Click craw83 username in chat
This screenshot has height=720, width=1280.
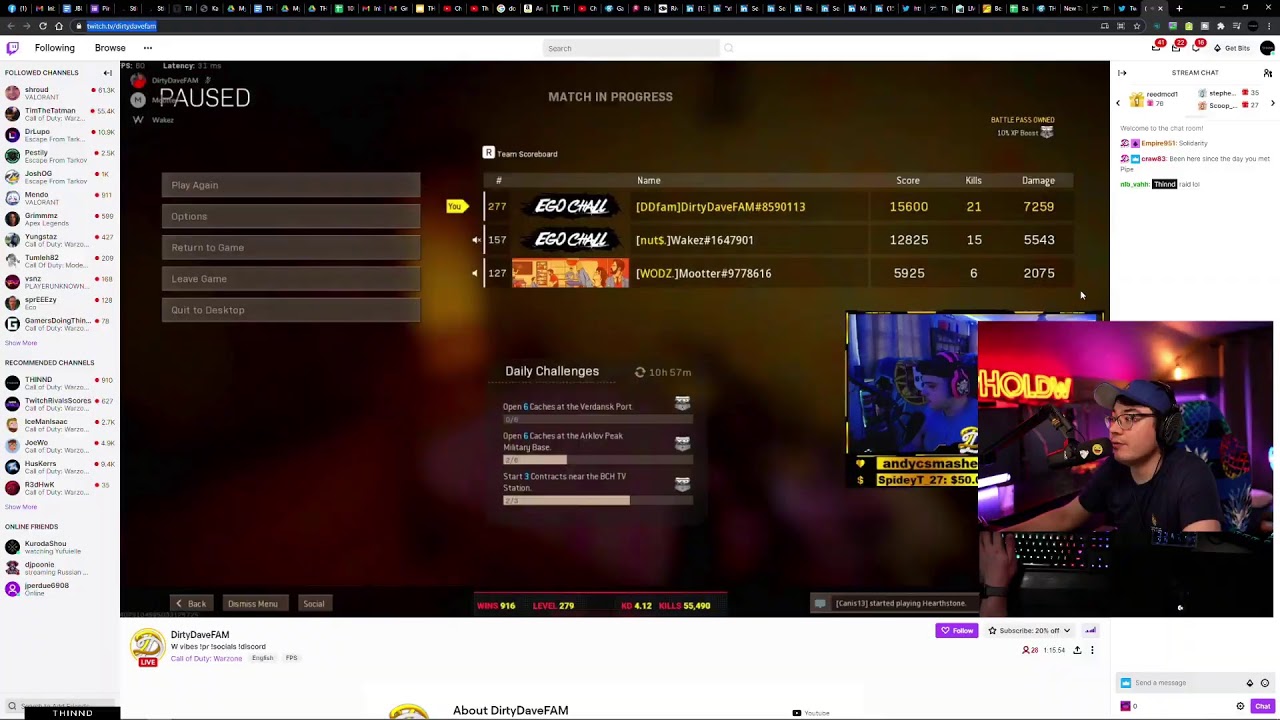[1153, 158]
